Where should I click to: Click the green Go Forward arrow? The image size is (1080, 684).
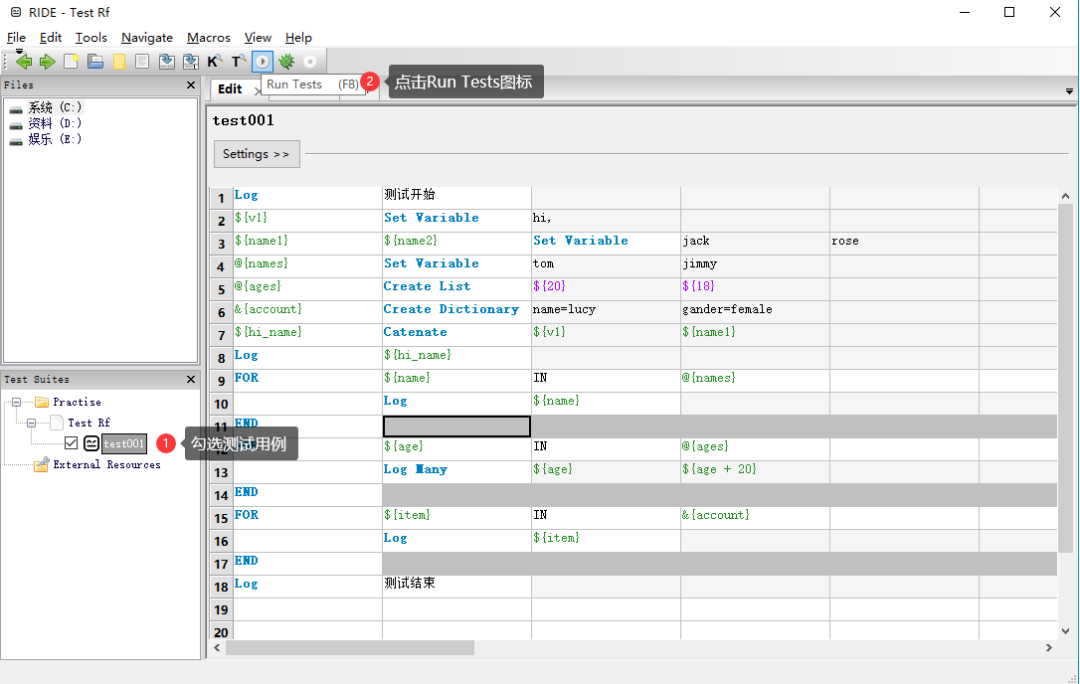coord(47,61)
